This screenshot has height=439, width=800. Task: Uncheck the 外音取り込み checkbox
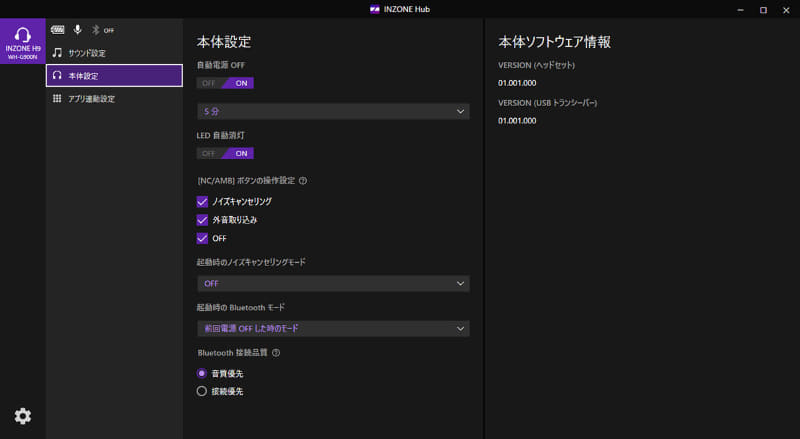[x=202, y=220]
